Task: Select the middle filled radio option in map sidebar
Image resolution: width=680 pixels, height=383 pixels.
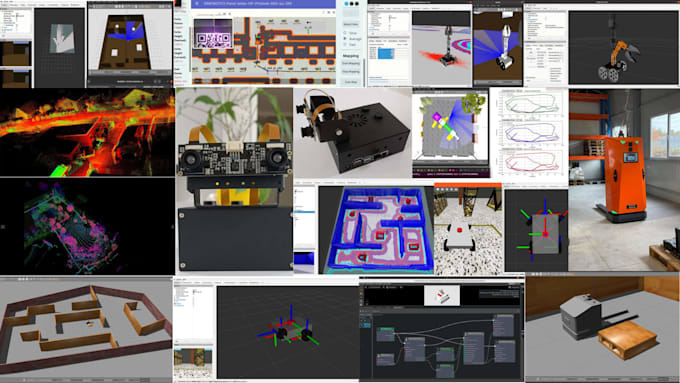Action: 345,39
